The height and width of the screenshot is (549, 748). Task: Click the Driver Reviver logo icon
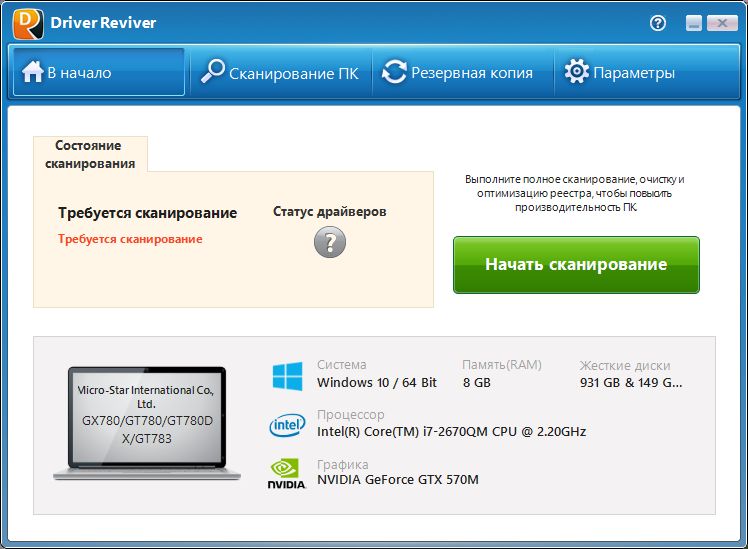[x=28, y=23]
